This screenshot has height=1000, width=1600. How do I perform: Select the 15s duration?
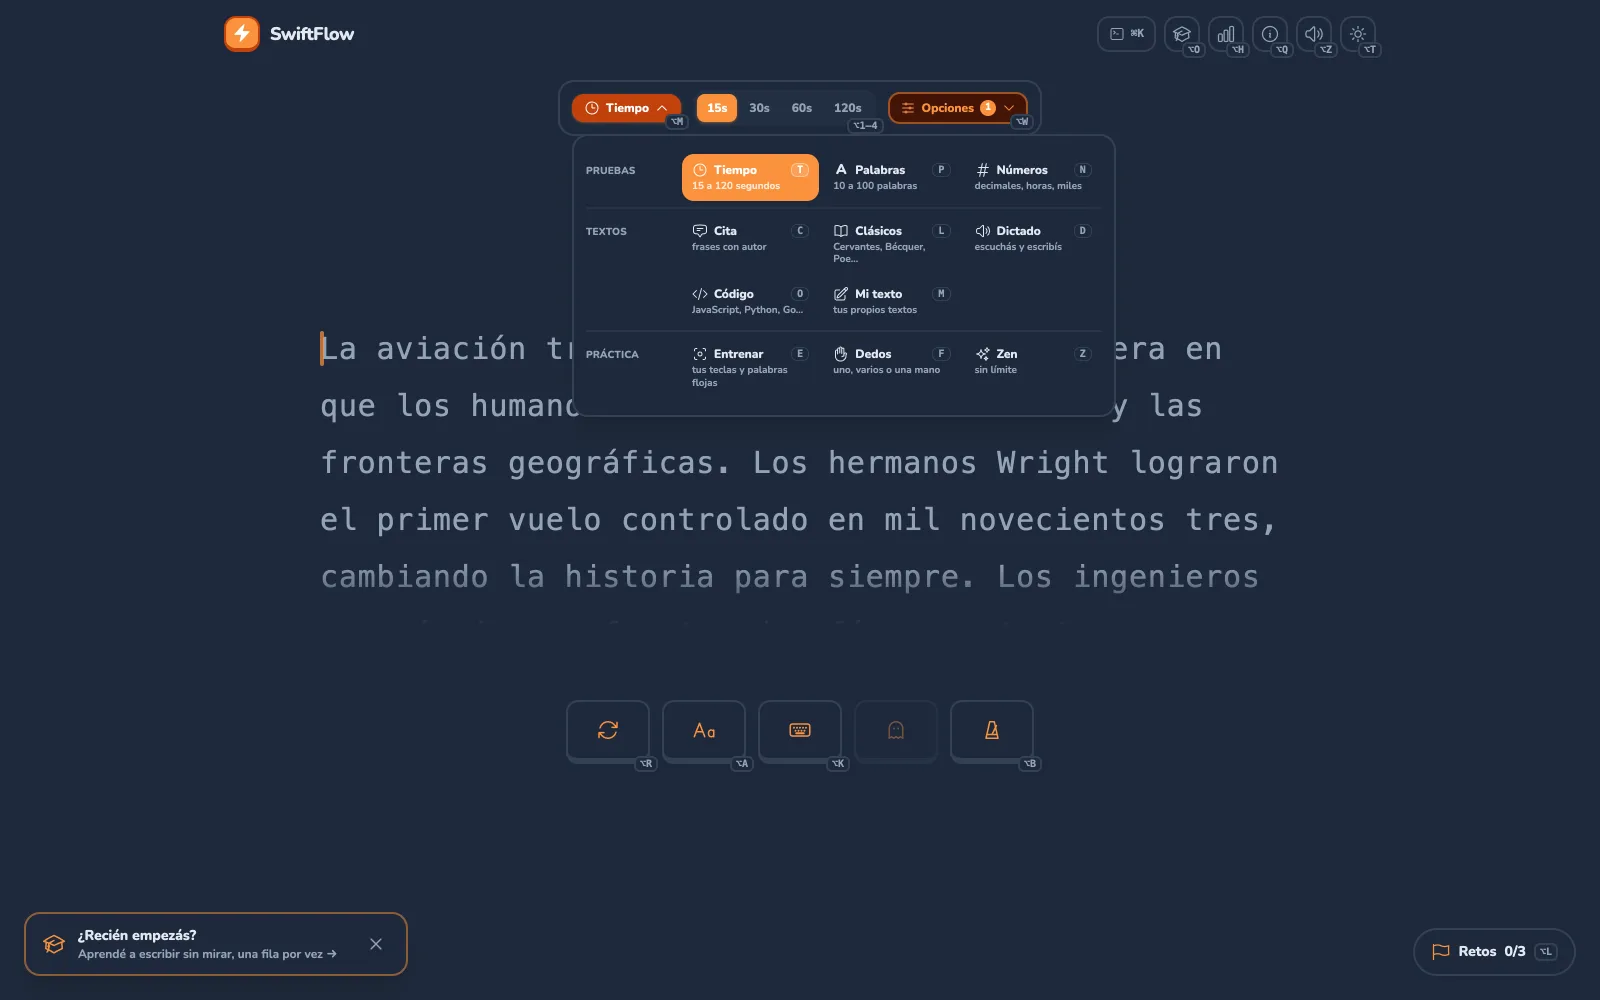717,108
